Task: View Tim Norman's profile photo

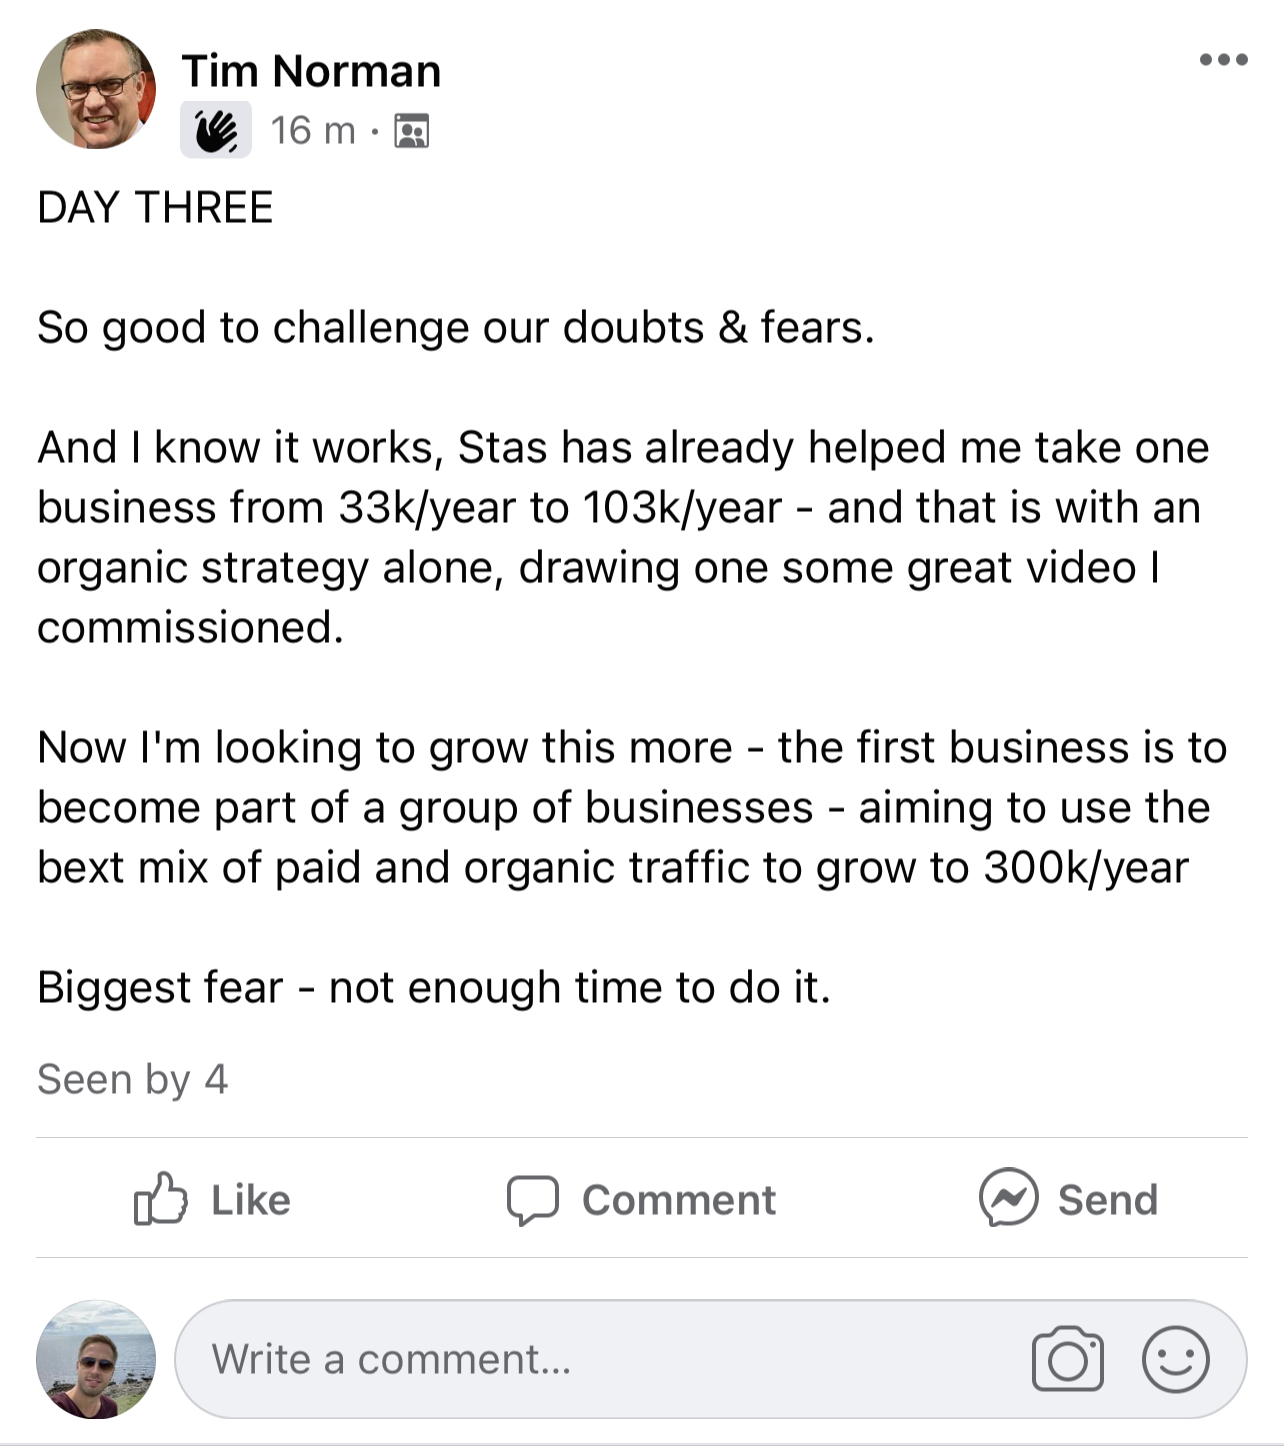Action: click(96, 89)
